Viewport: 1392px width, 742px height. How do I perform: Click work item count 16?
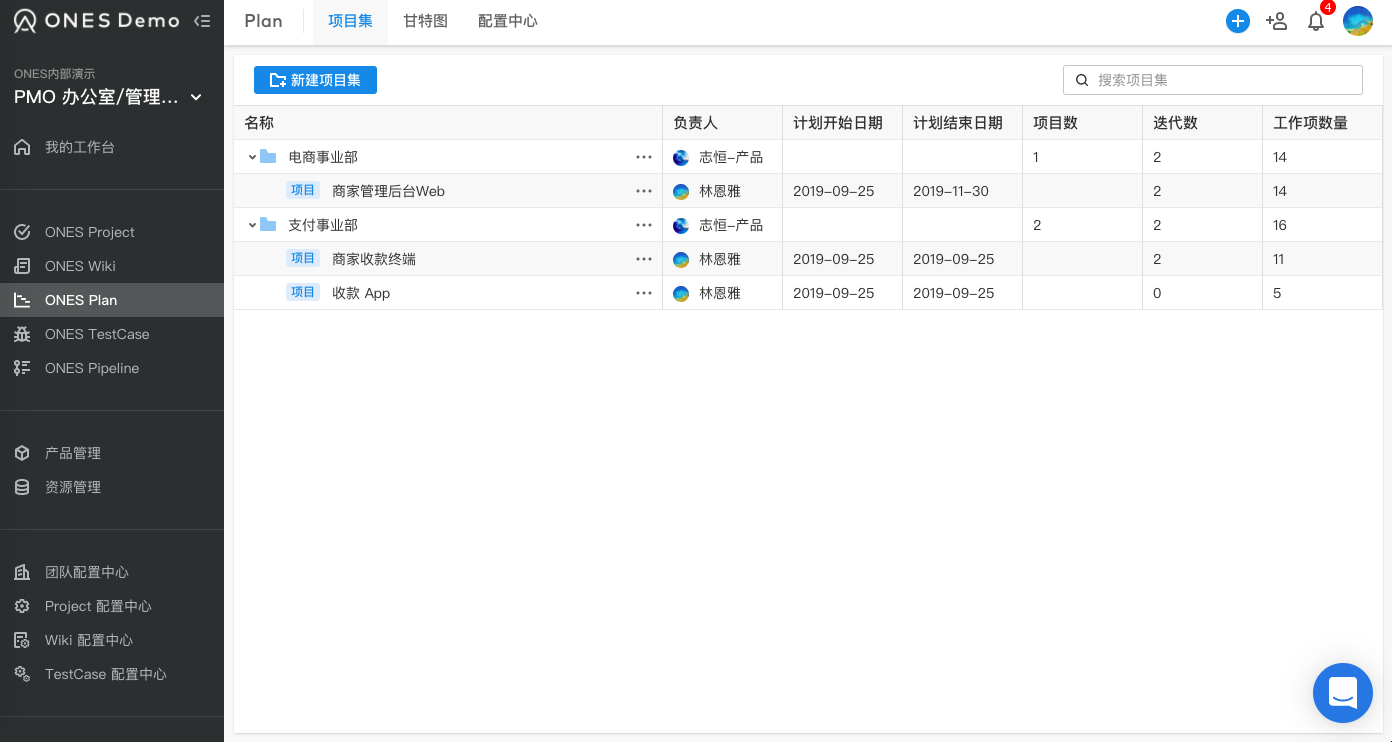[x=1280, y=225]
